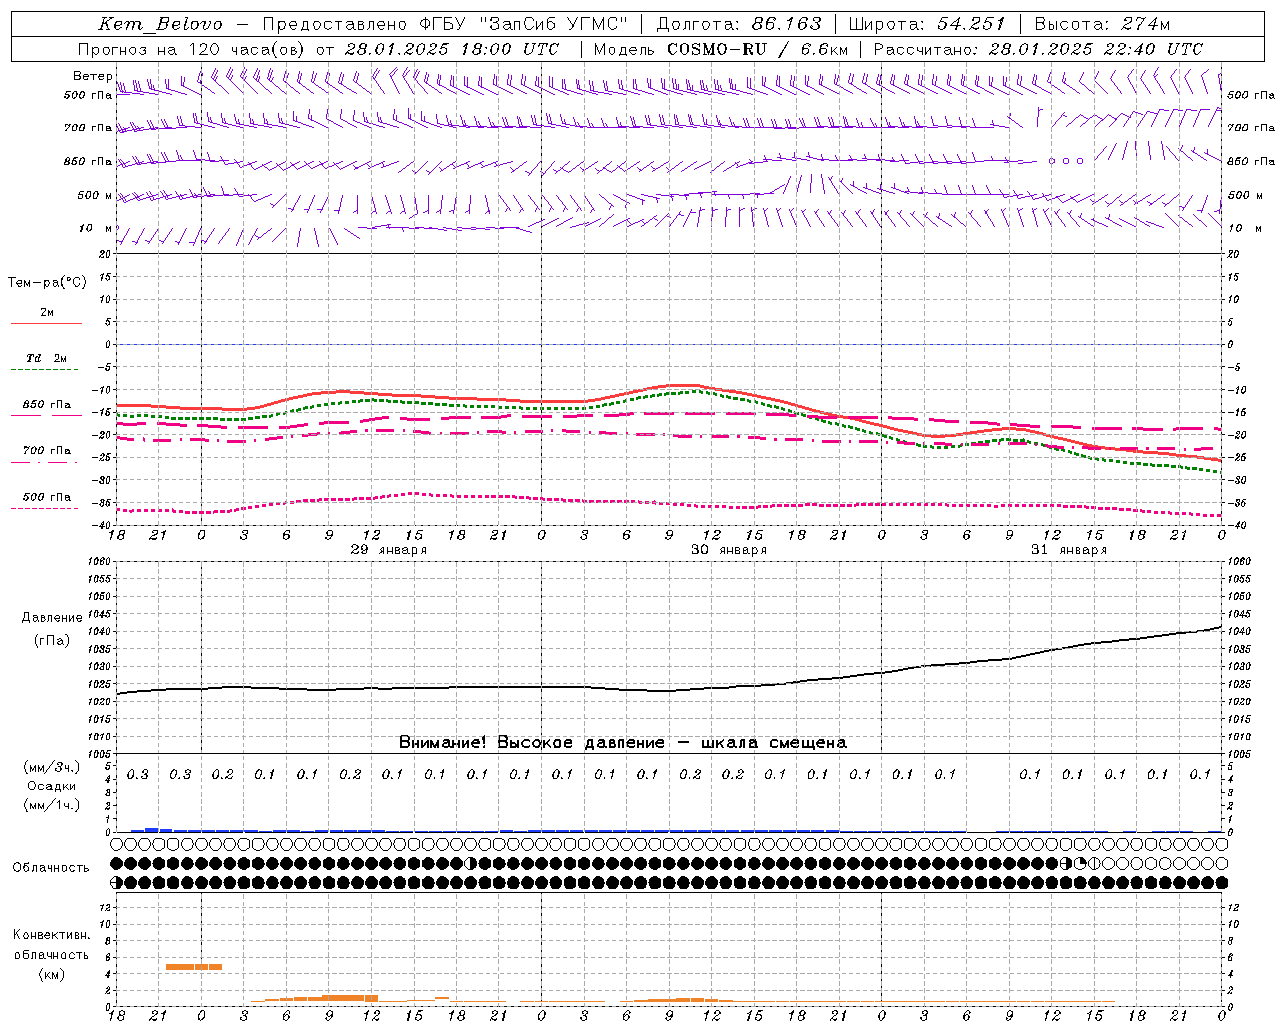Click the solid line sample under '2м'
This screenshot has height=1024, width=1280.
click(x=46, y=323)
